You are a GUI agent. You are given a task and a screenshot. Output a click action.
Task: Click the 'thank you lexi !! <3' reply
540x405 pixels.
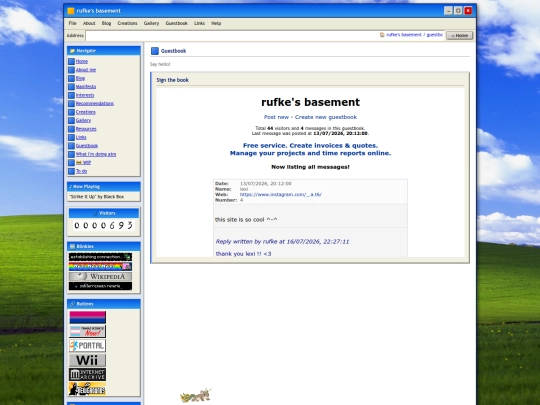(x=243, y=254)
